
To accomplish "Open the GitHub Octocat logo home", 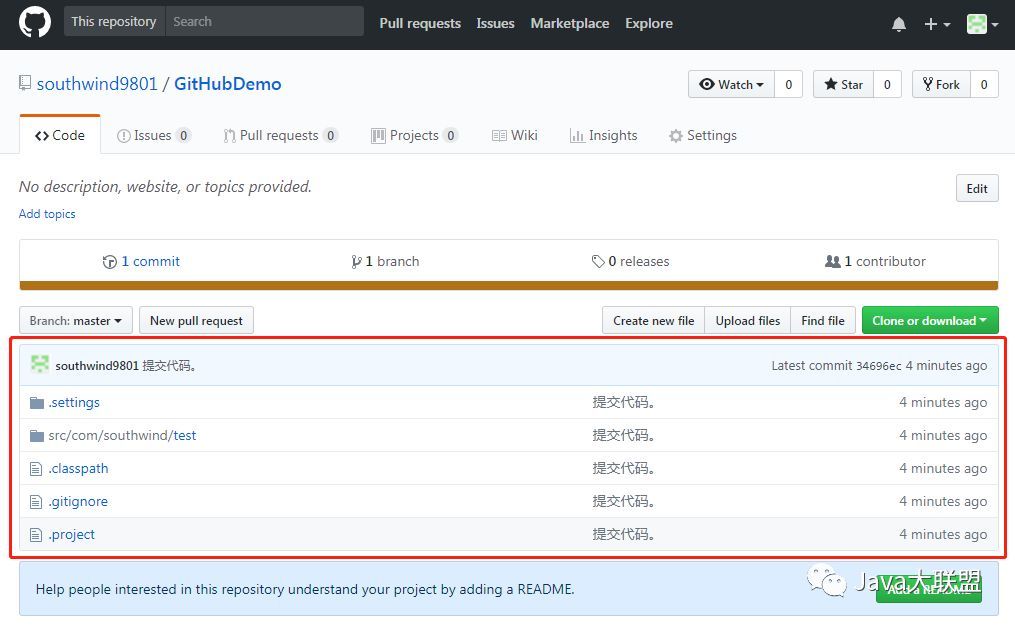I will (35, 22).
